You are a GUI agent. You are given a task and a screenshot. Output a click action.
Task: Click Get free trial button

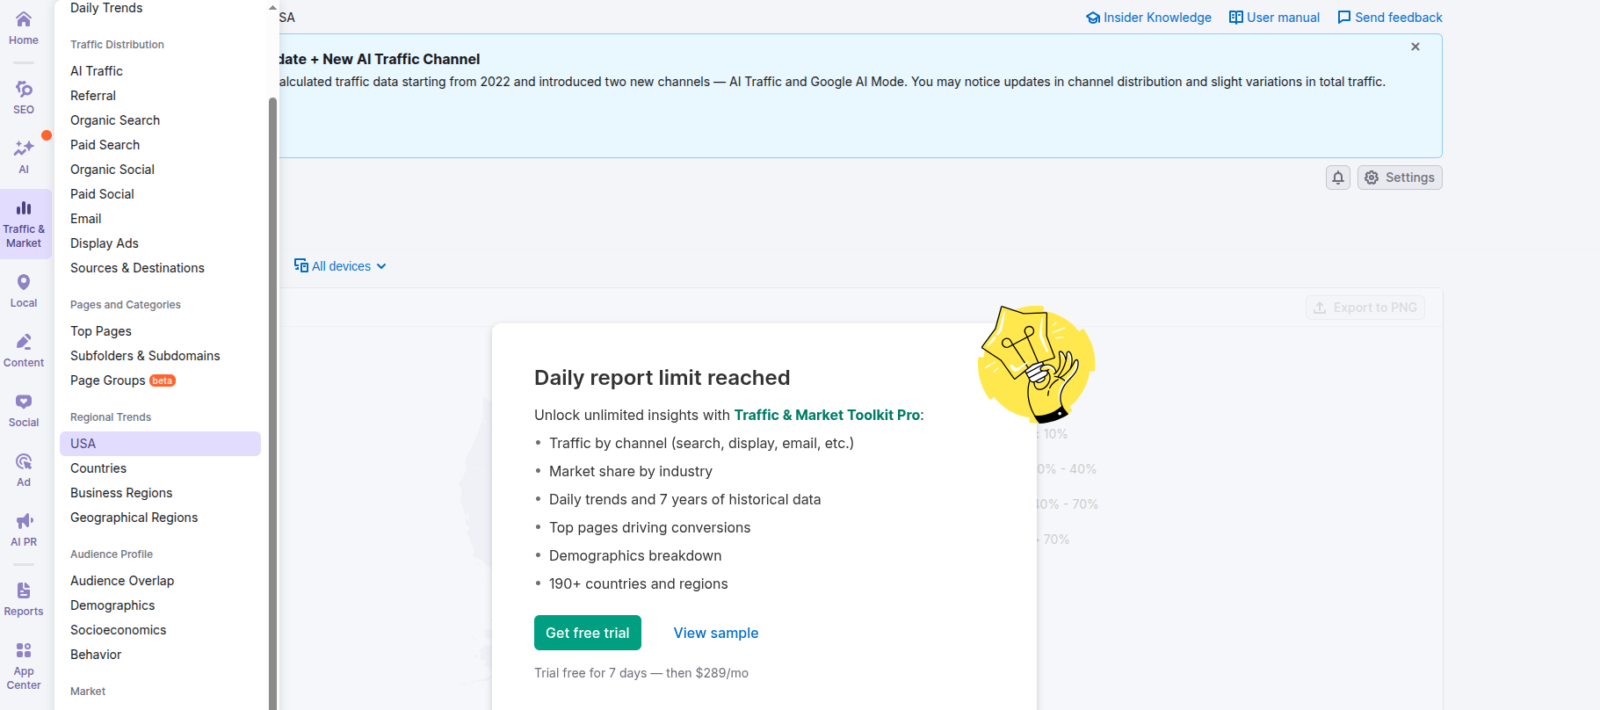(587, 633)
